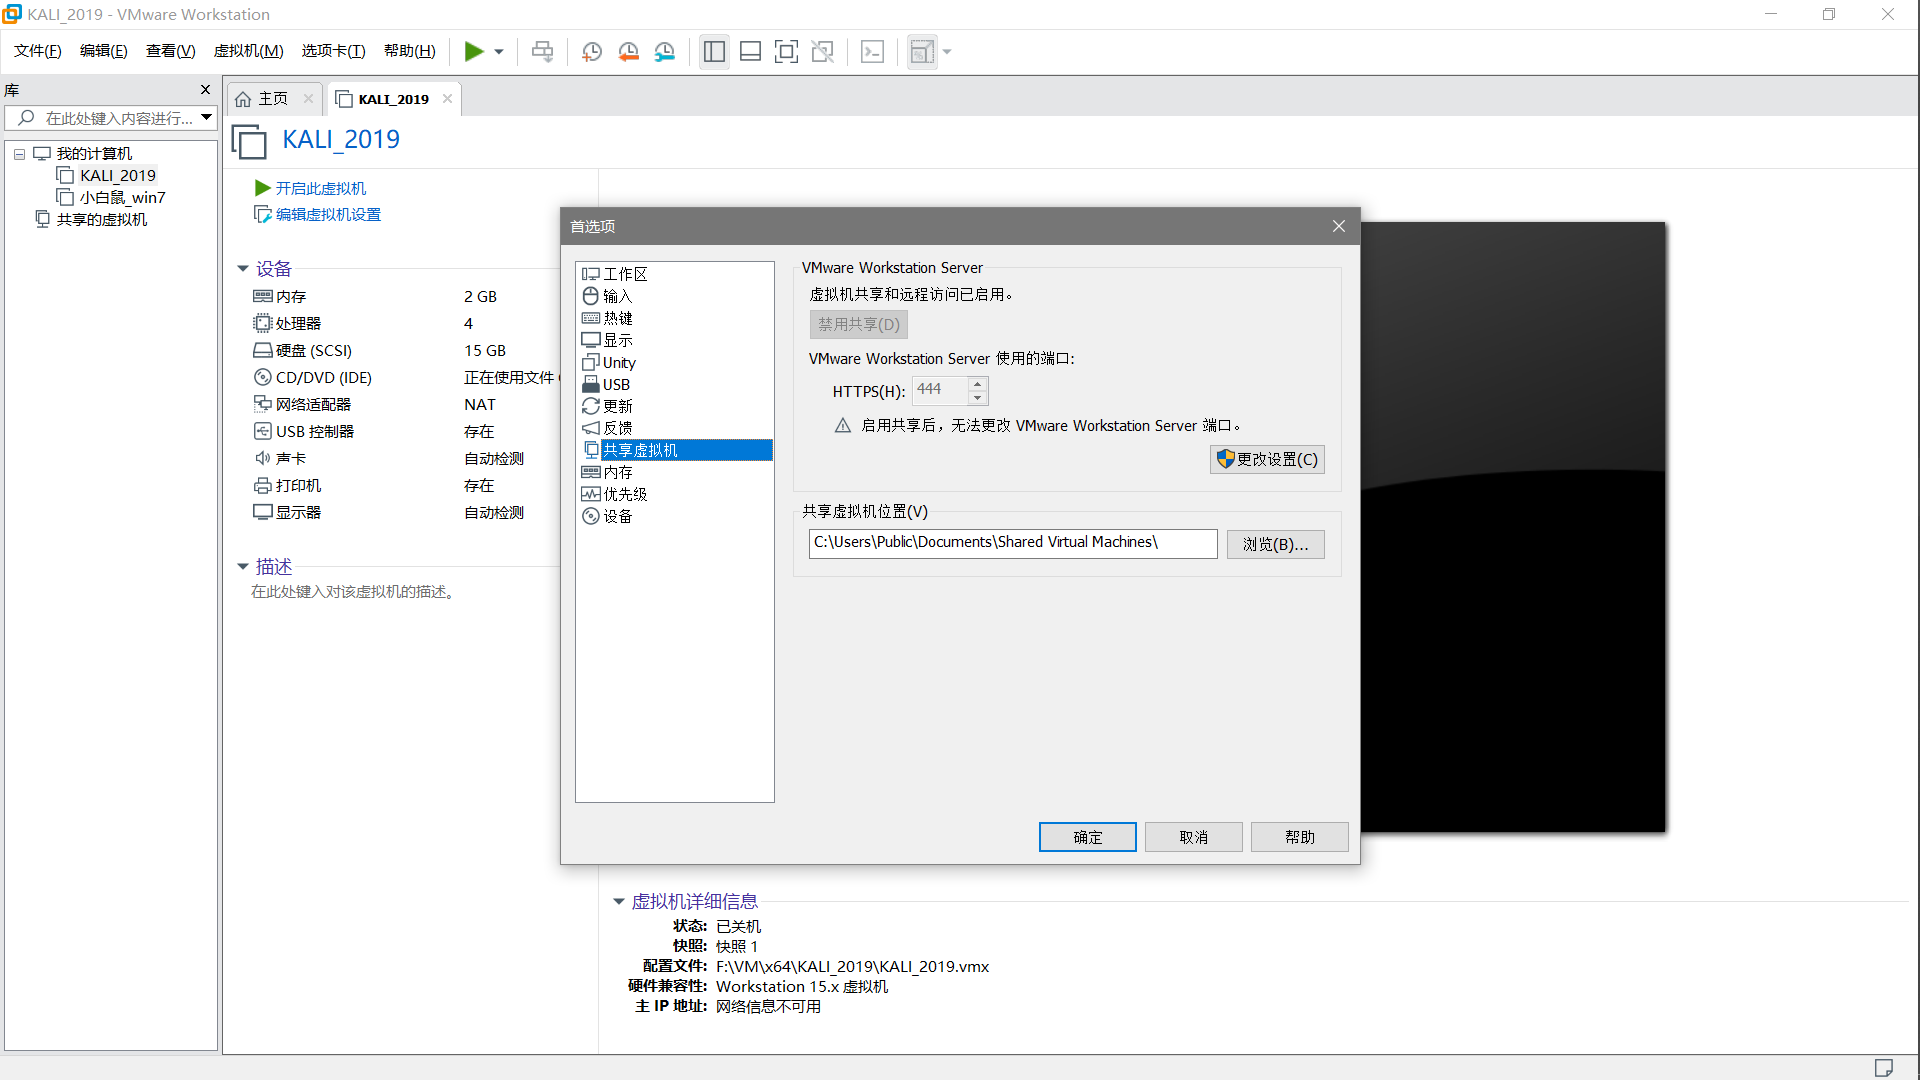The image size is (1920, 1080).
Task: Open the power options dropdown arrow
Action: tap(499, 52)
